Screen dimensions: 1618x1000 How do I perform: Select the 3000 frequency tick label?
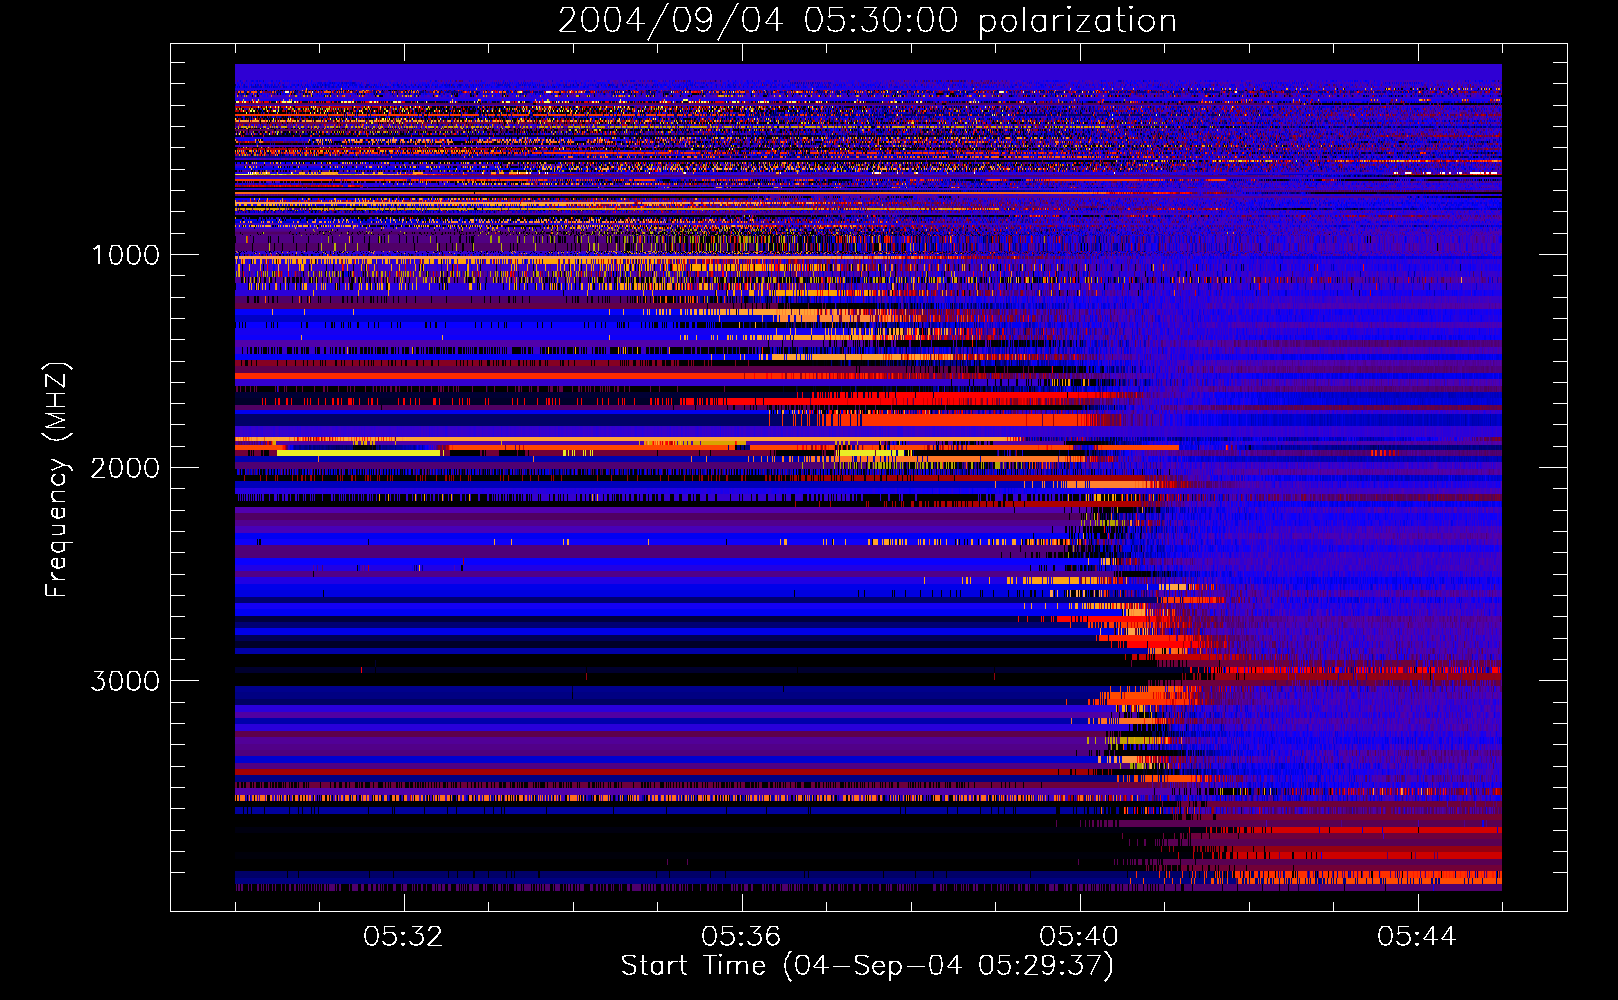125,681
